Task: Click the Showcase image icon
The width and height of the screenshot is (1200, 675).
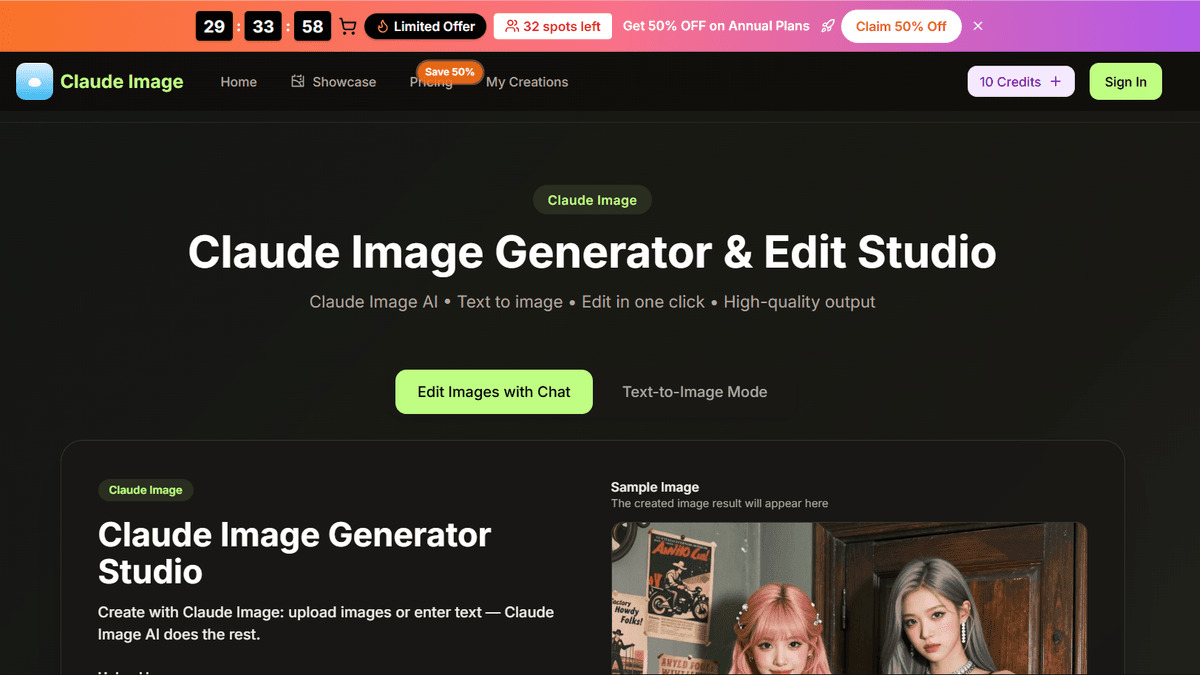Action: [x=298, y=81]
